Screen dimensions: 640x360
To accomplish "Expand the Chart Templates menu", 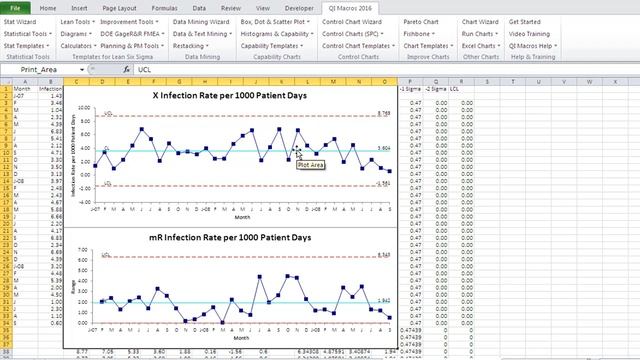I will [429, 46].
